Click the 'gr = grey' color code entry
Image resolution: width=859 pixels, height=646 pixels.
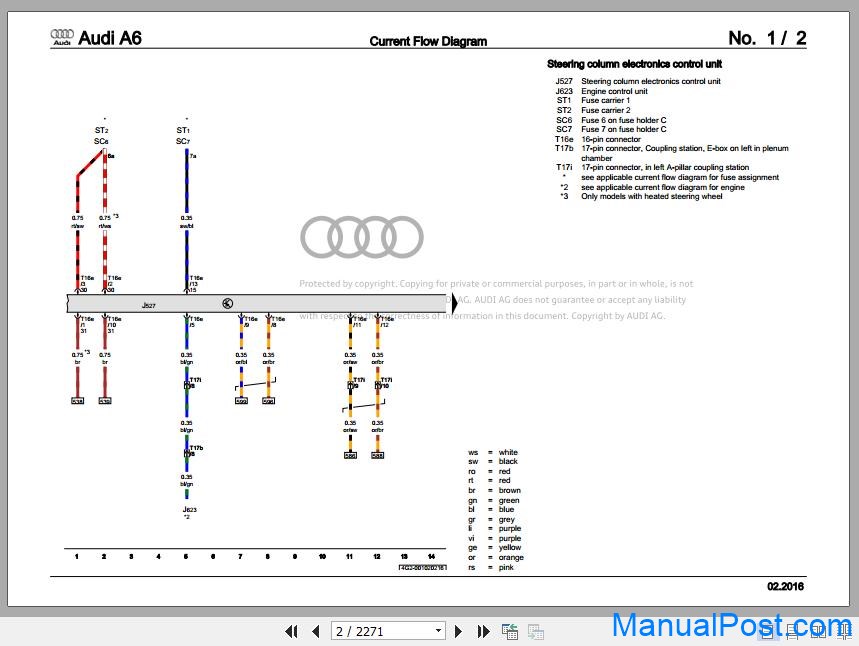click(x=491, y=519)
